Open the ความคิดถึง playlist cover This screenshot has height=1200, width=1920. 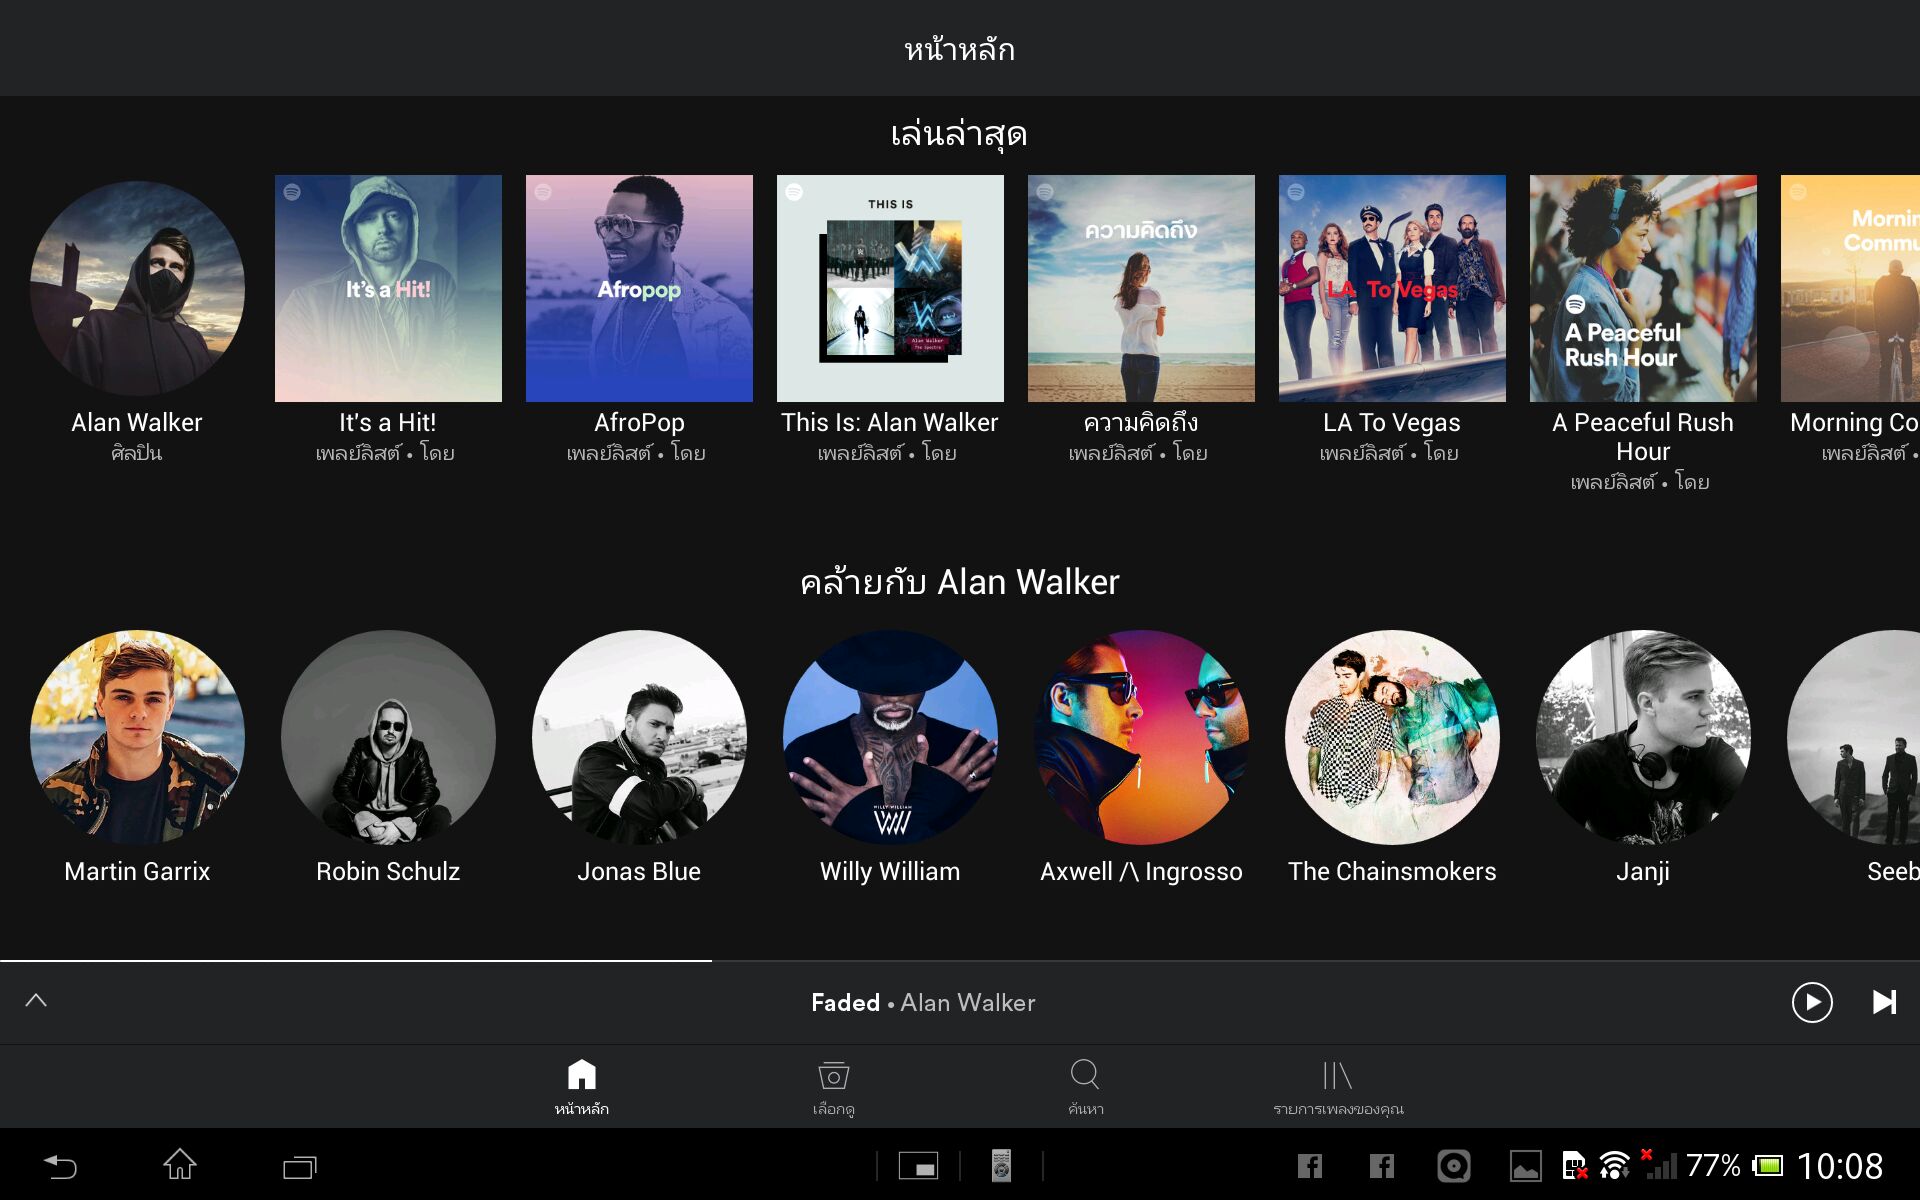[1141, 288]
